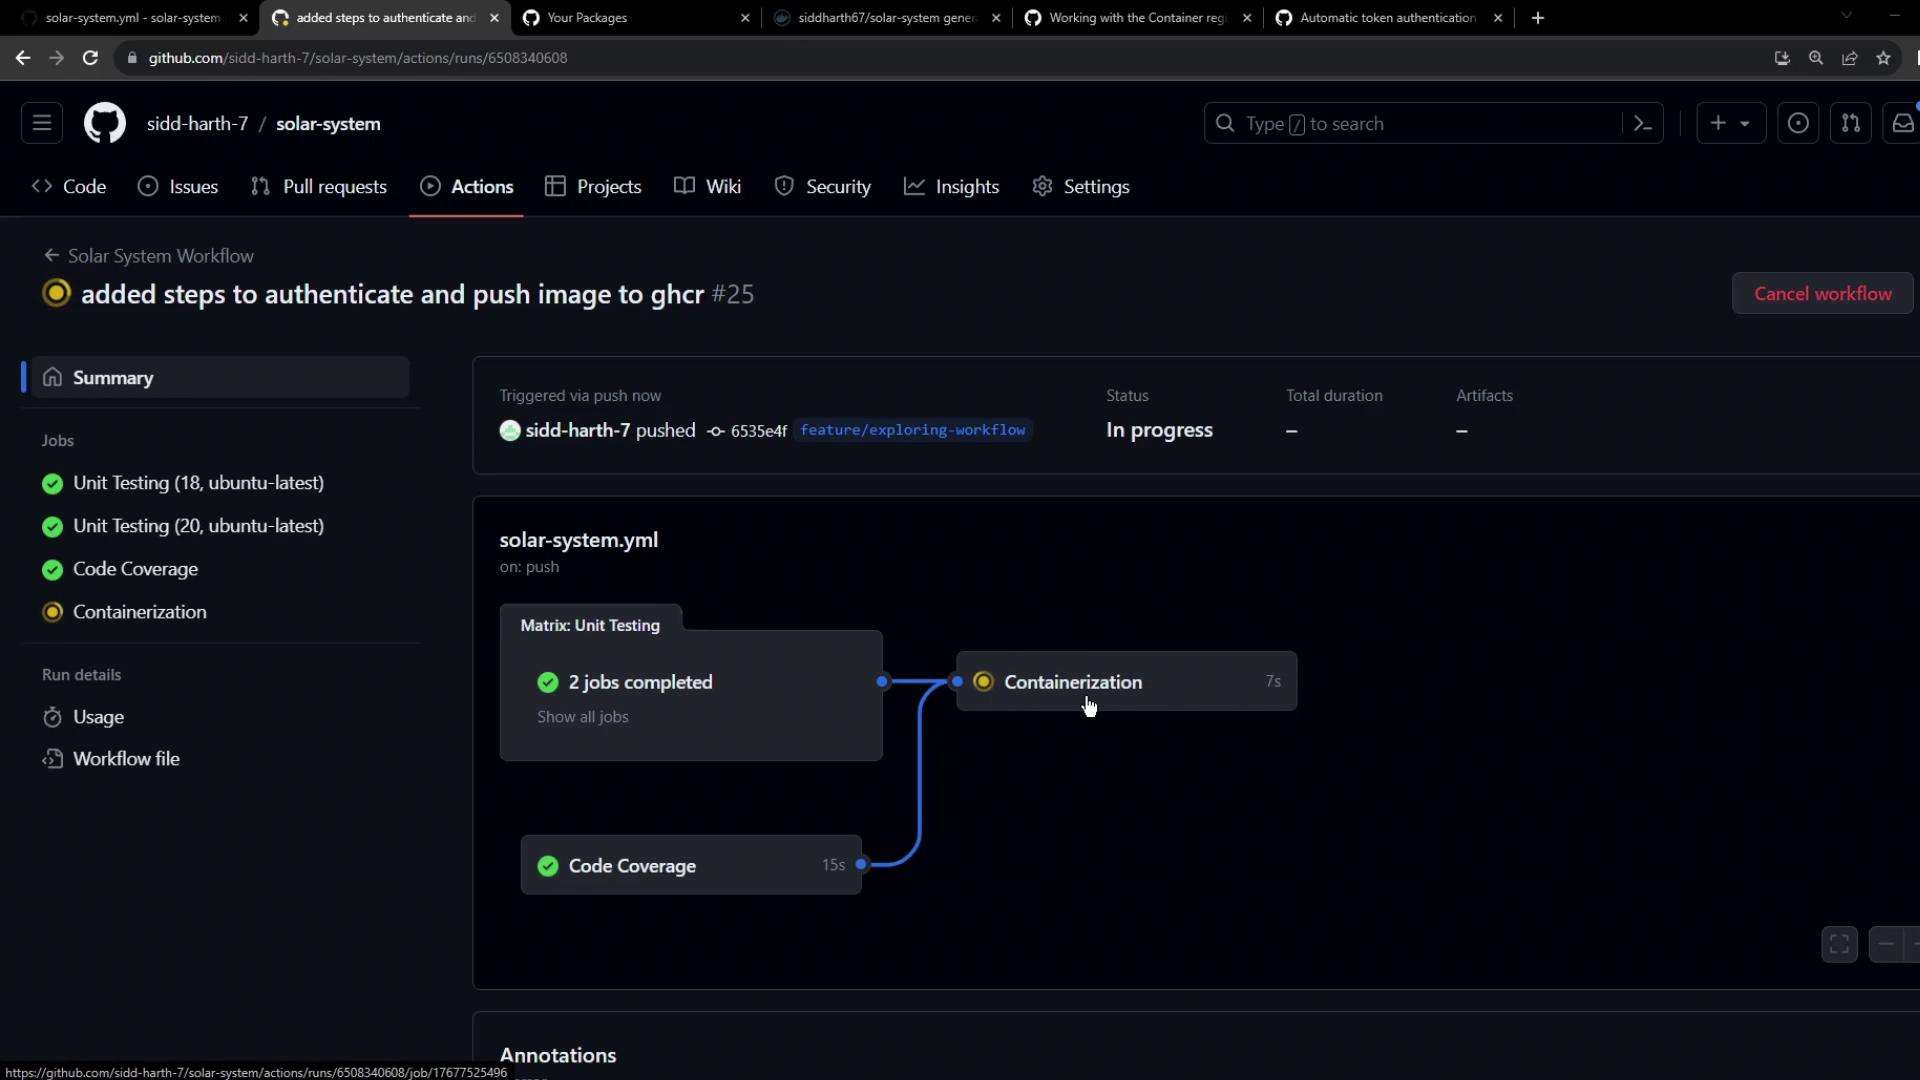The width and height of the screenshot is (1920, 1080).
Task: Click the fullscreen workflow graph icon
Action: click(x=1839, y=944)
